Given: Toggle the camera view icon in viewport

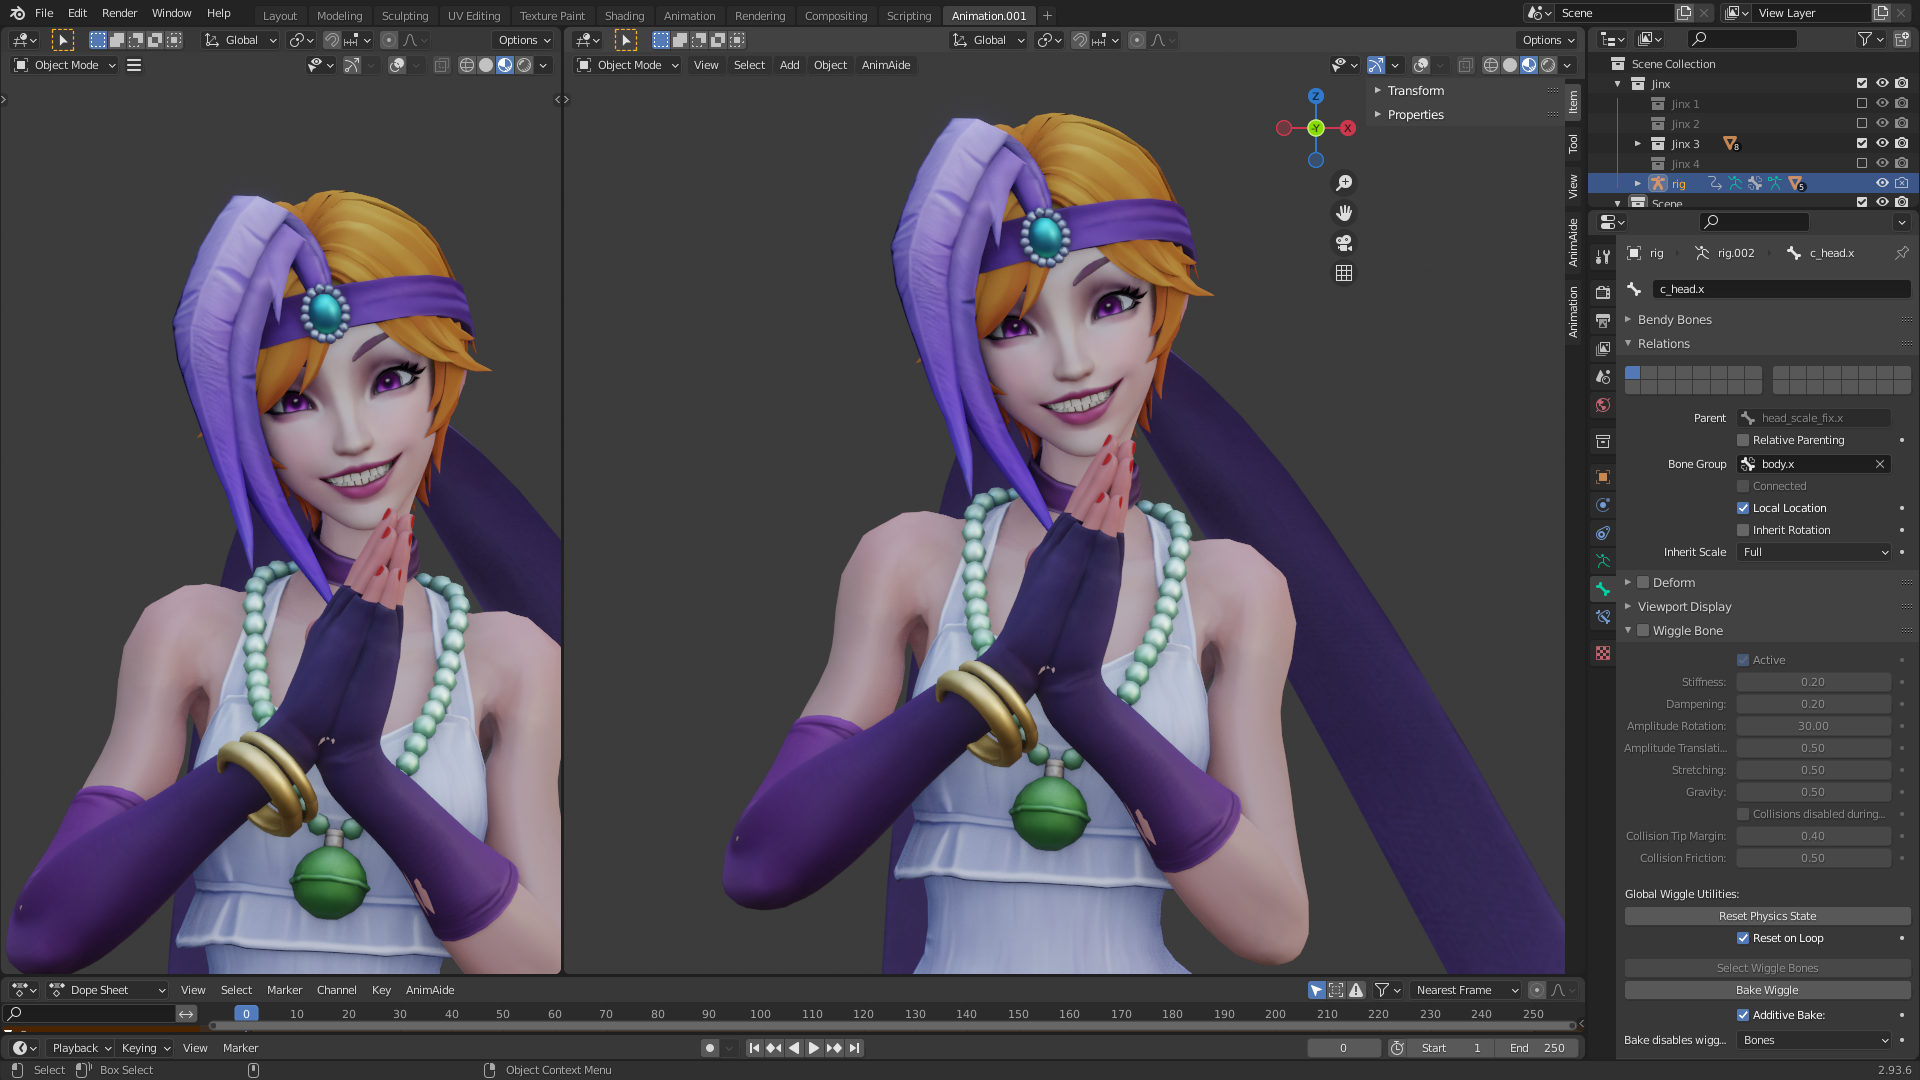Looking at the screenshot, I should pos(1344,243).
